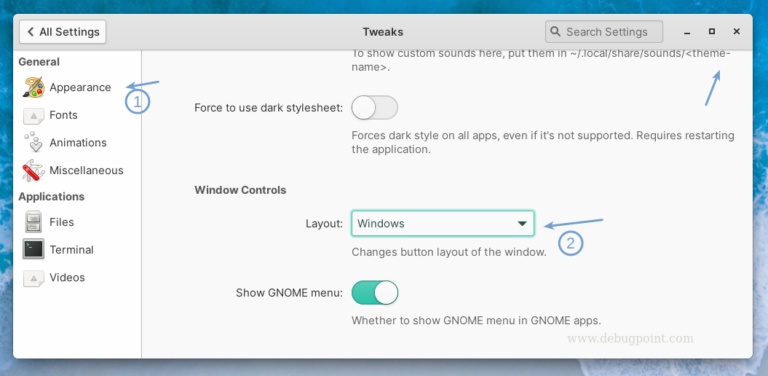Click the Videos sidebar icon
Image resolution: width=768 pixels, height=376 pixels.
(33, 278)
